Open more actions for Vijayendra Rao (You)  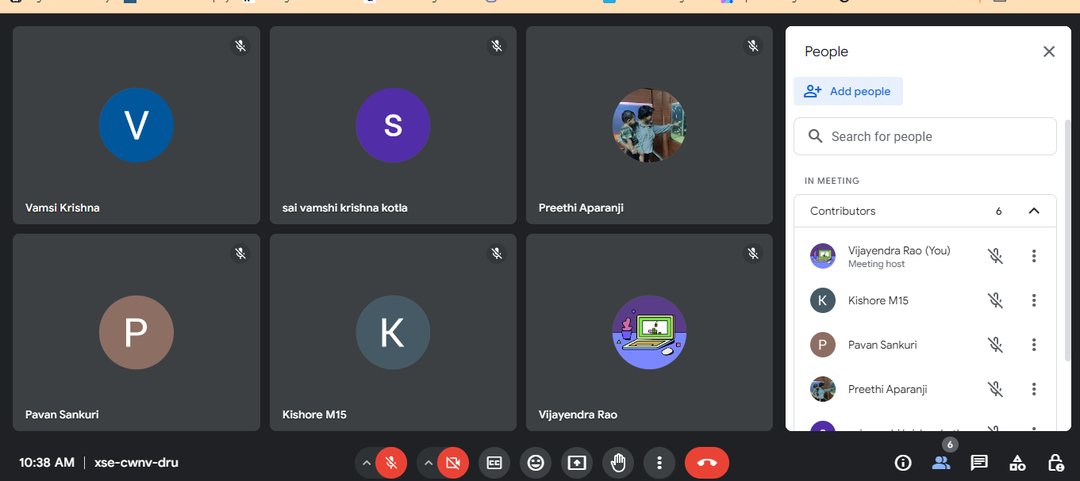(1033, 256)
